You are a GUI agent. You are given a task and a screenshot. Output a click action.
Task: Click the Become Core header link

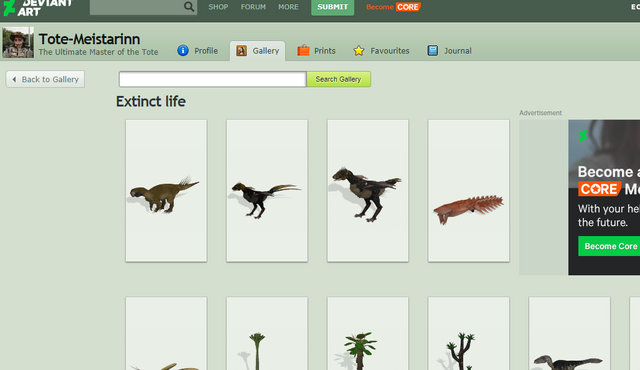(x=393, y=7)
